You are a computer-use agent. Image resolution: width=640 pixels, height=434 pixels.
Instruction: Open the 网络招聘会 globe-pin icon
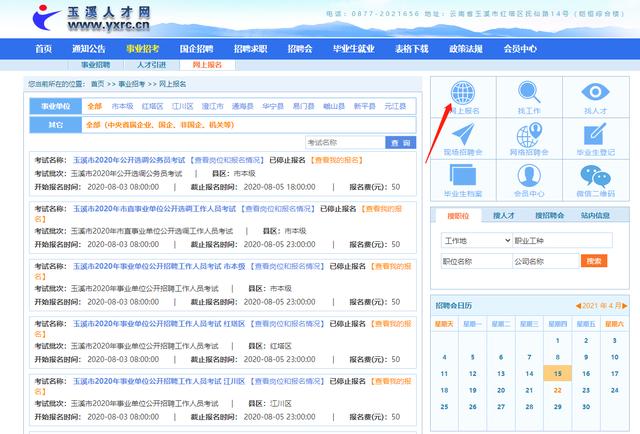click(529, 134)
